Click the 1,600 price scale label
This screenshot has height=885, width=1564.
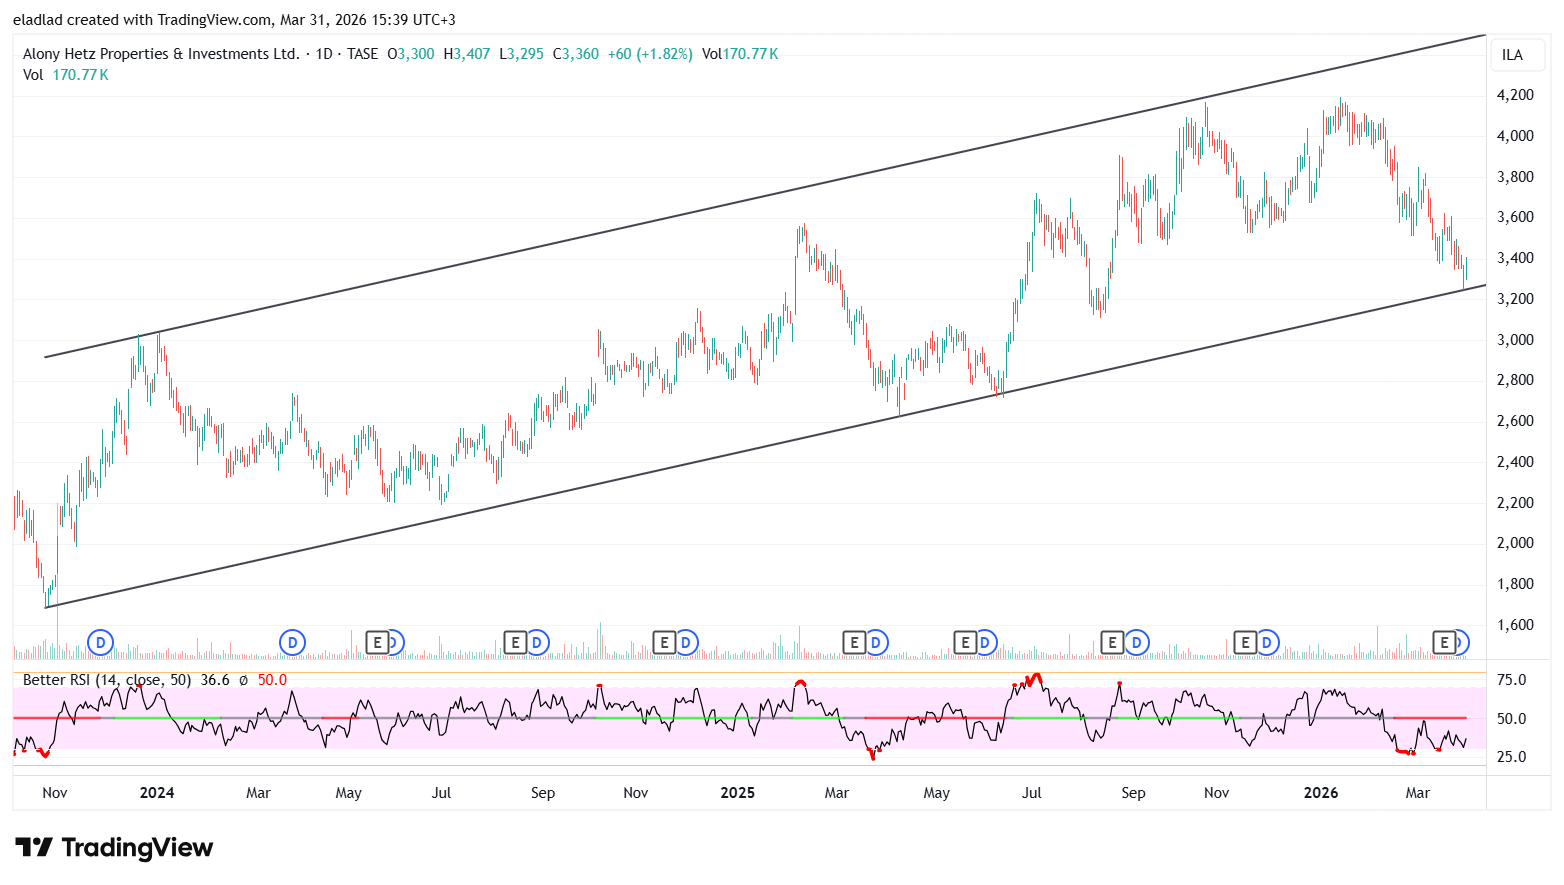click(1515, 625)
